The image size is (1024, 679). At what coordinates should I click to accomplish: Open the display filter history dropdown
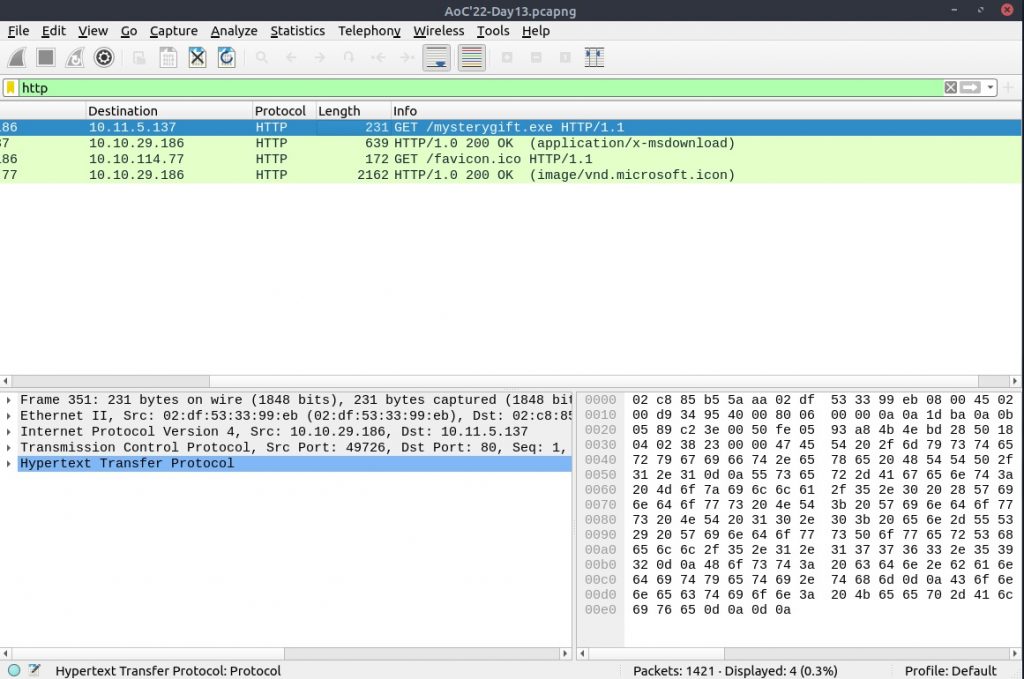pyautogui.click(x=991, y=88)
